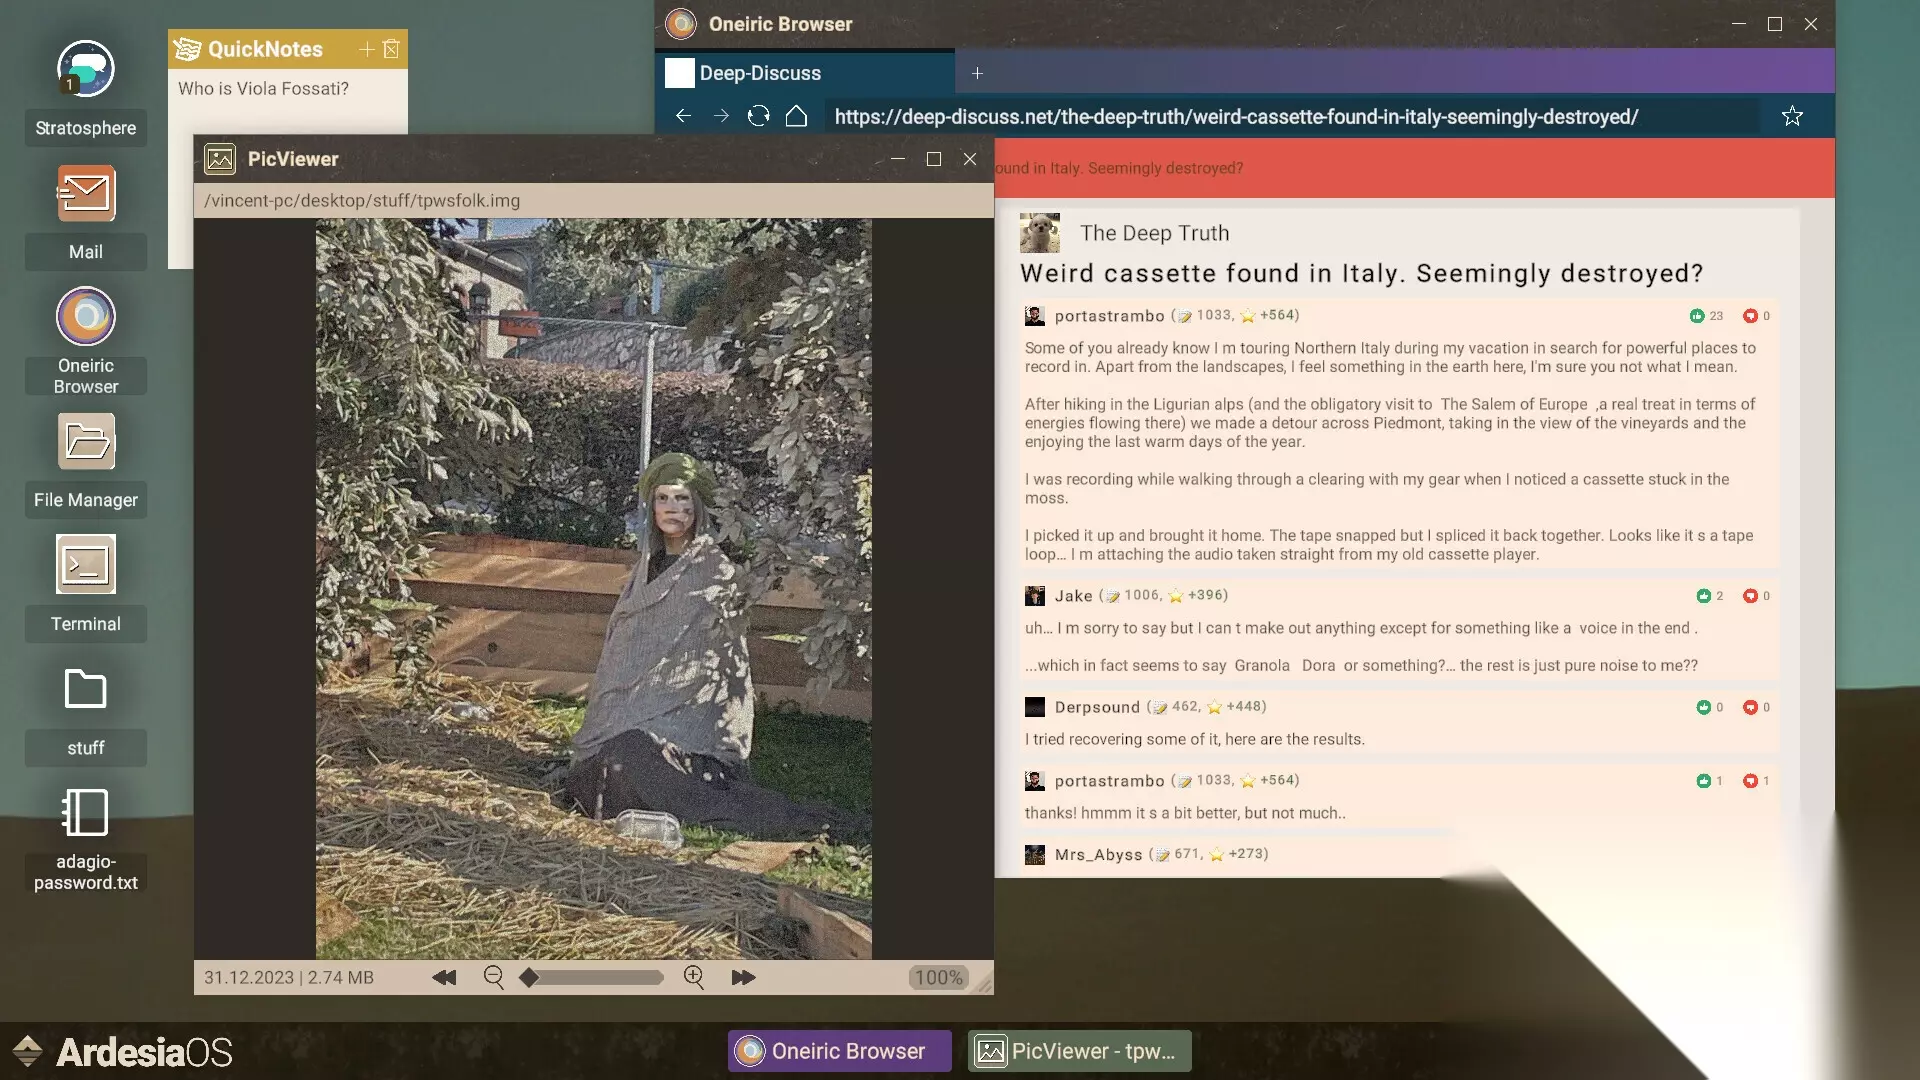The height and width of the screenshot is (1080, 1920).
Task: Open the Terminal desktop icon
Action: pos(85,566)
